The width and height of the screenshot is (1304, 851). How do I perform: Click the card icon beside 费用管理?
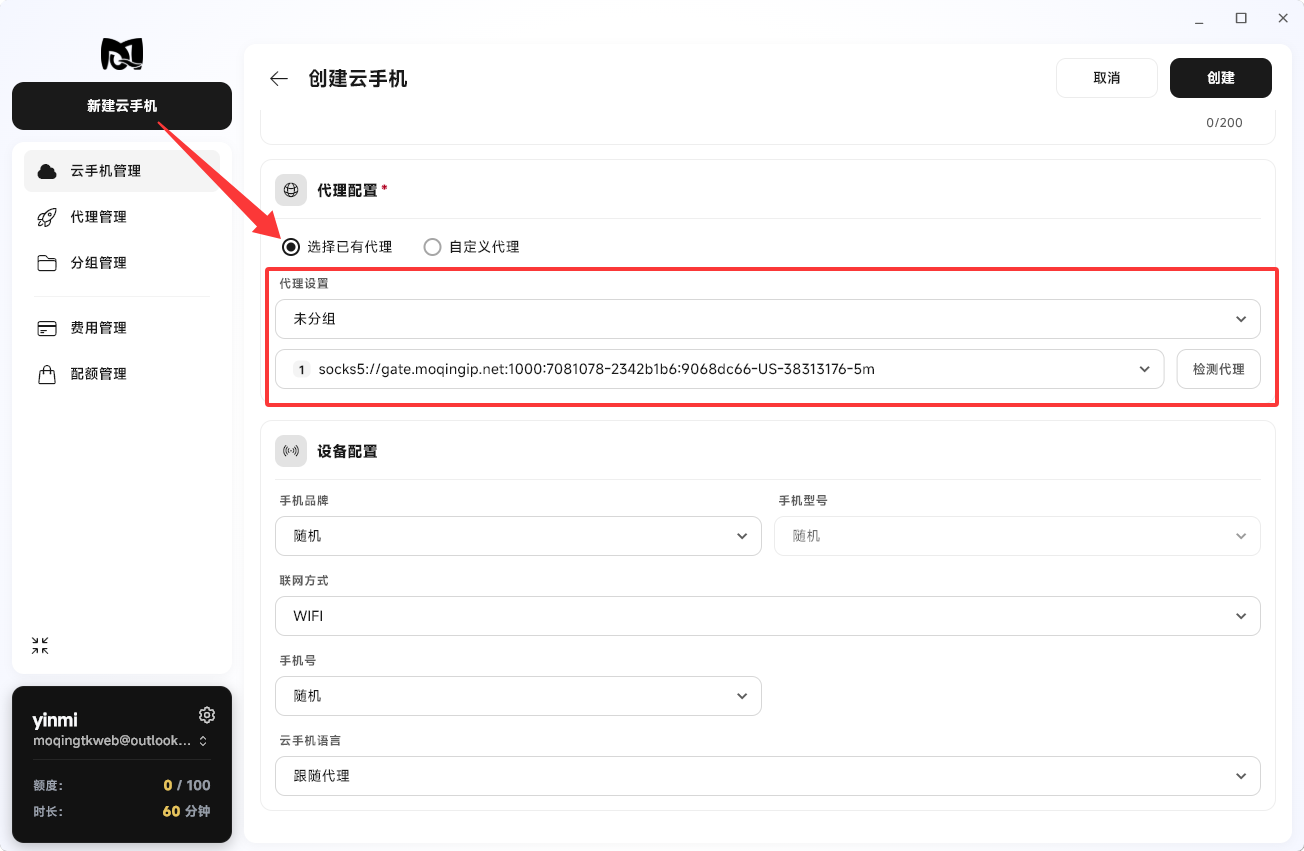47,328
